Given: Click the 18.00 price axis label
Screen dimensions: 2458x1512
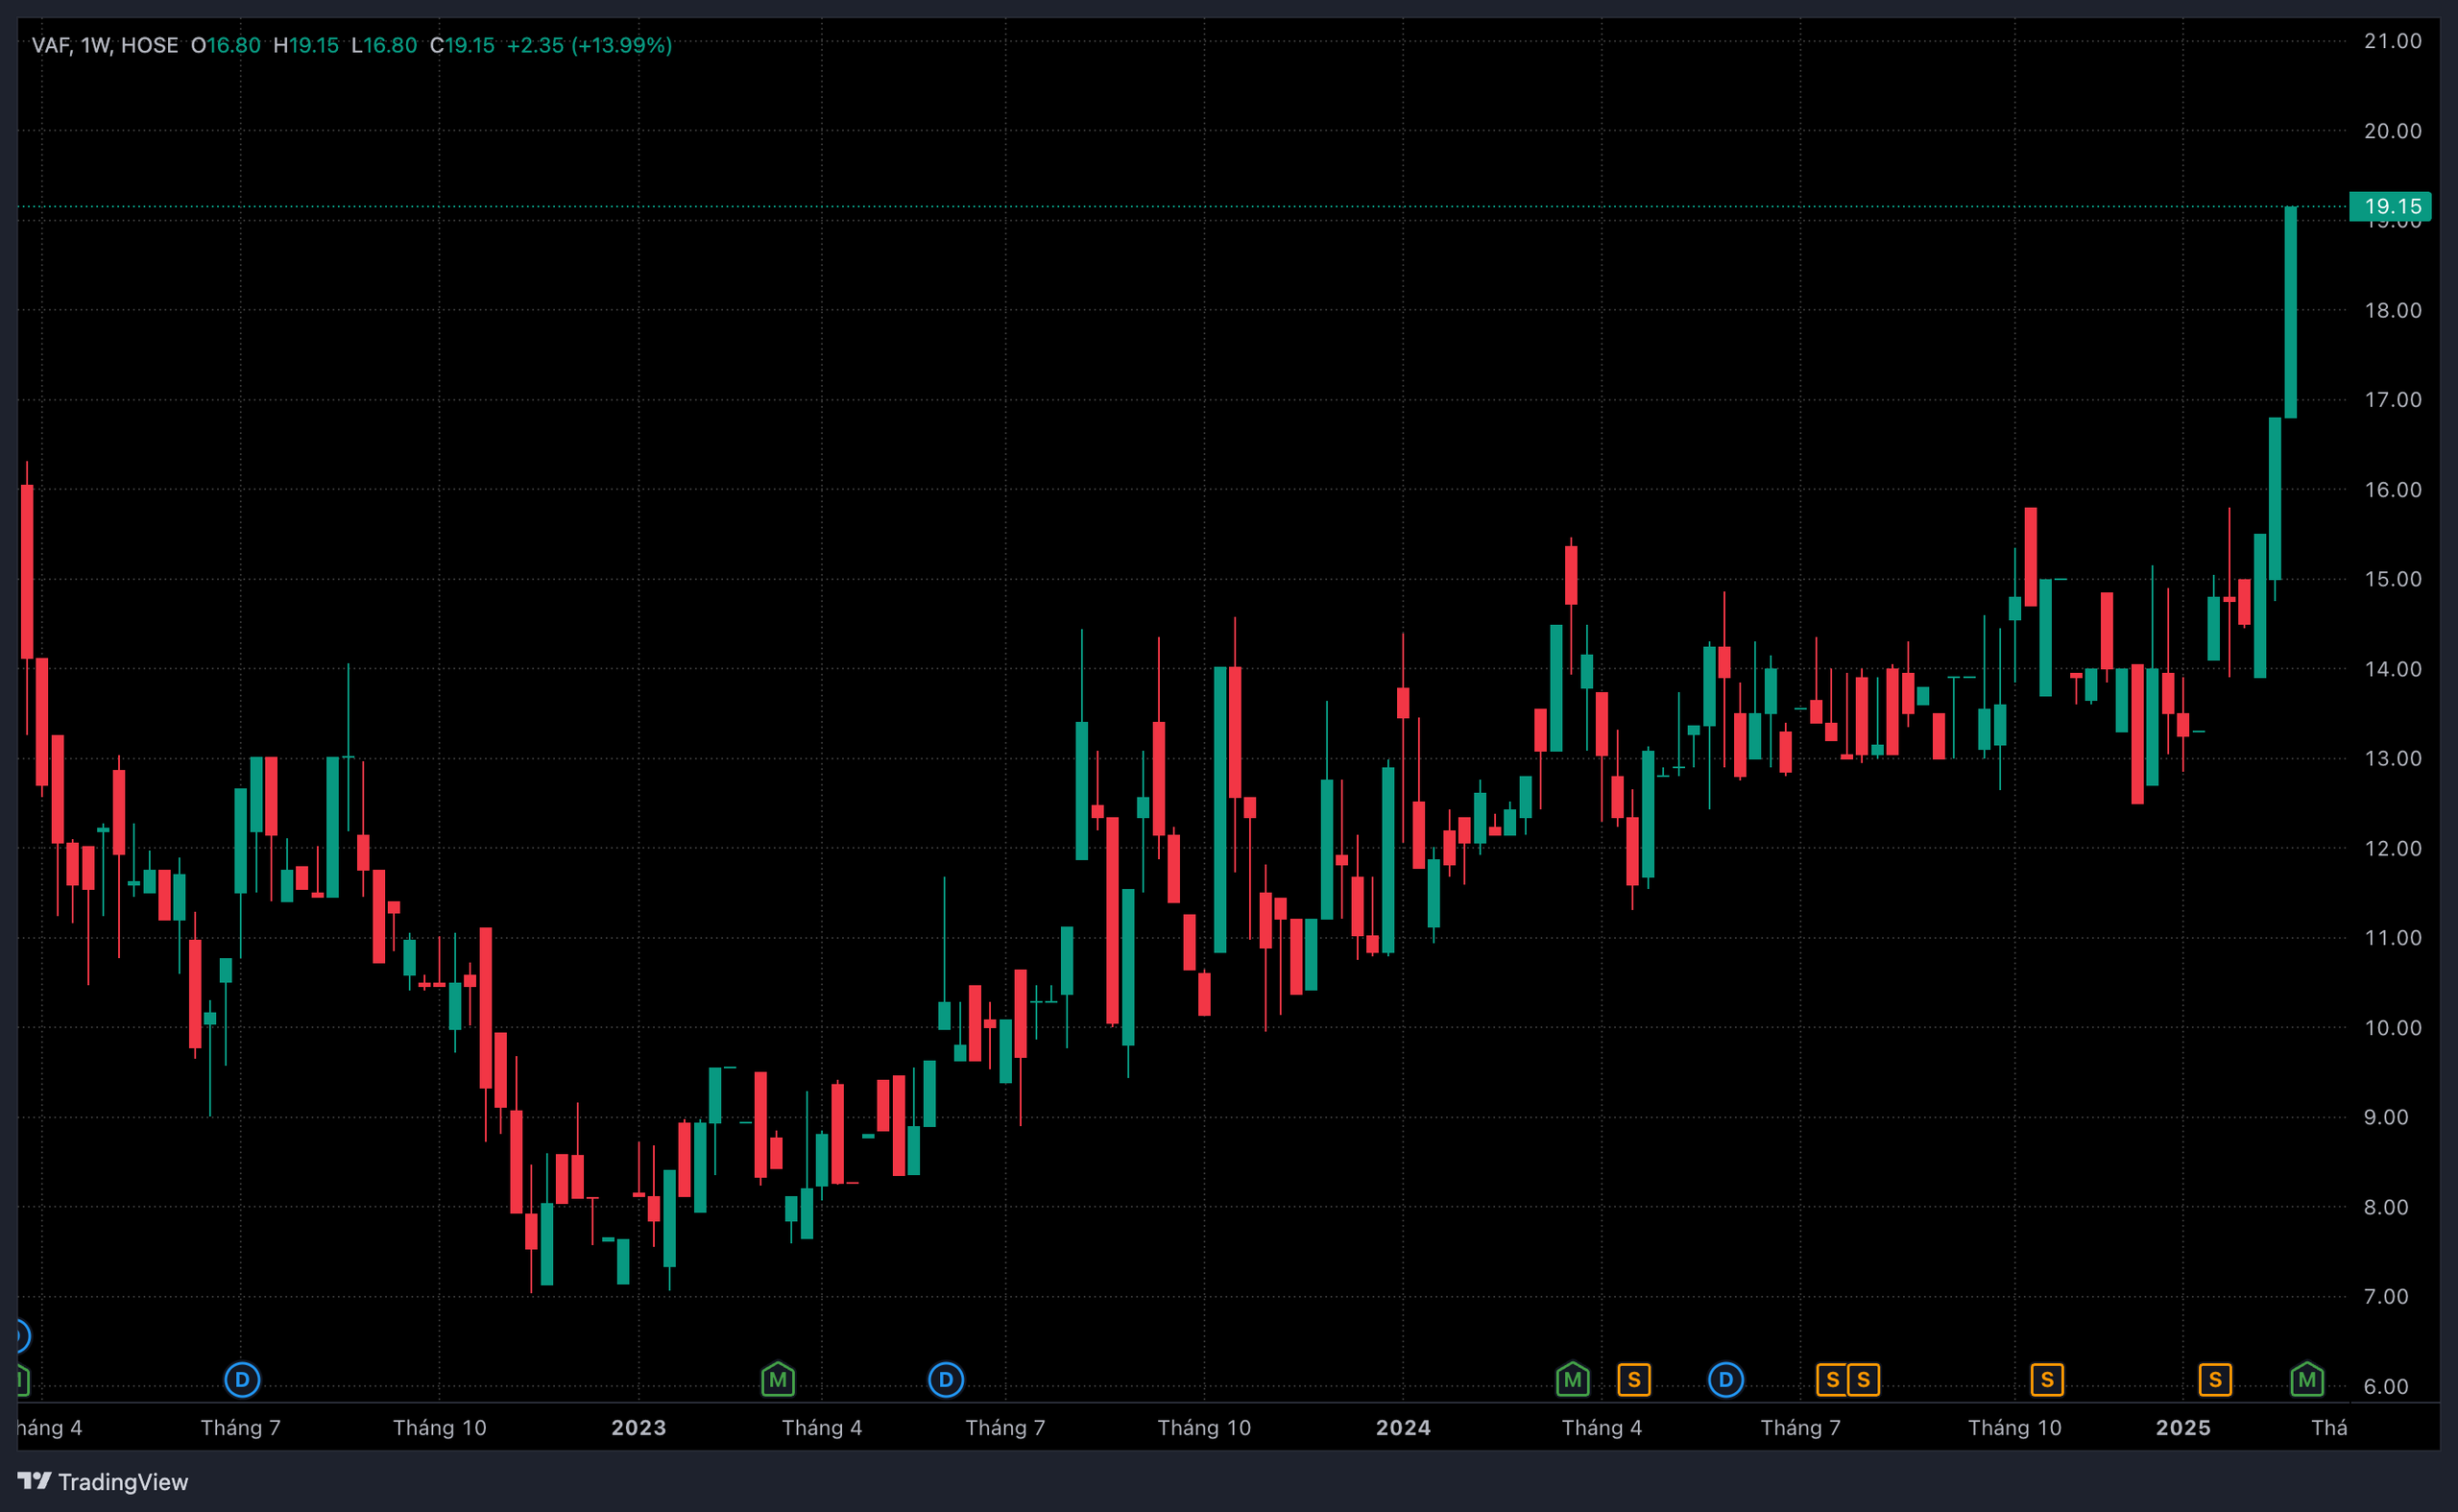Looking at the screenshot, I should point(2393,310).
